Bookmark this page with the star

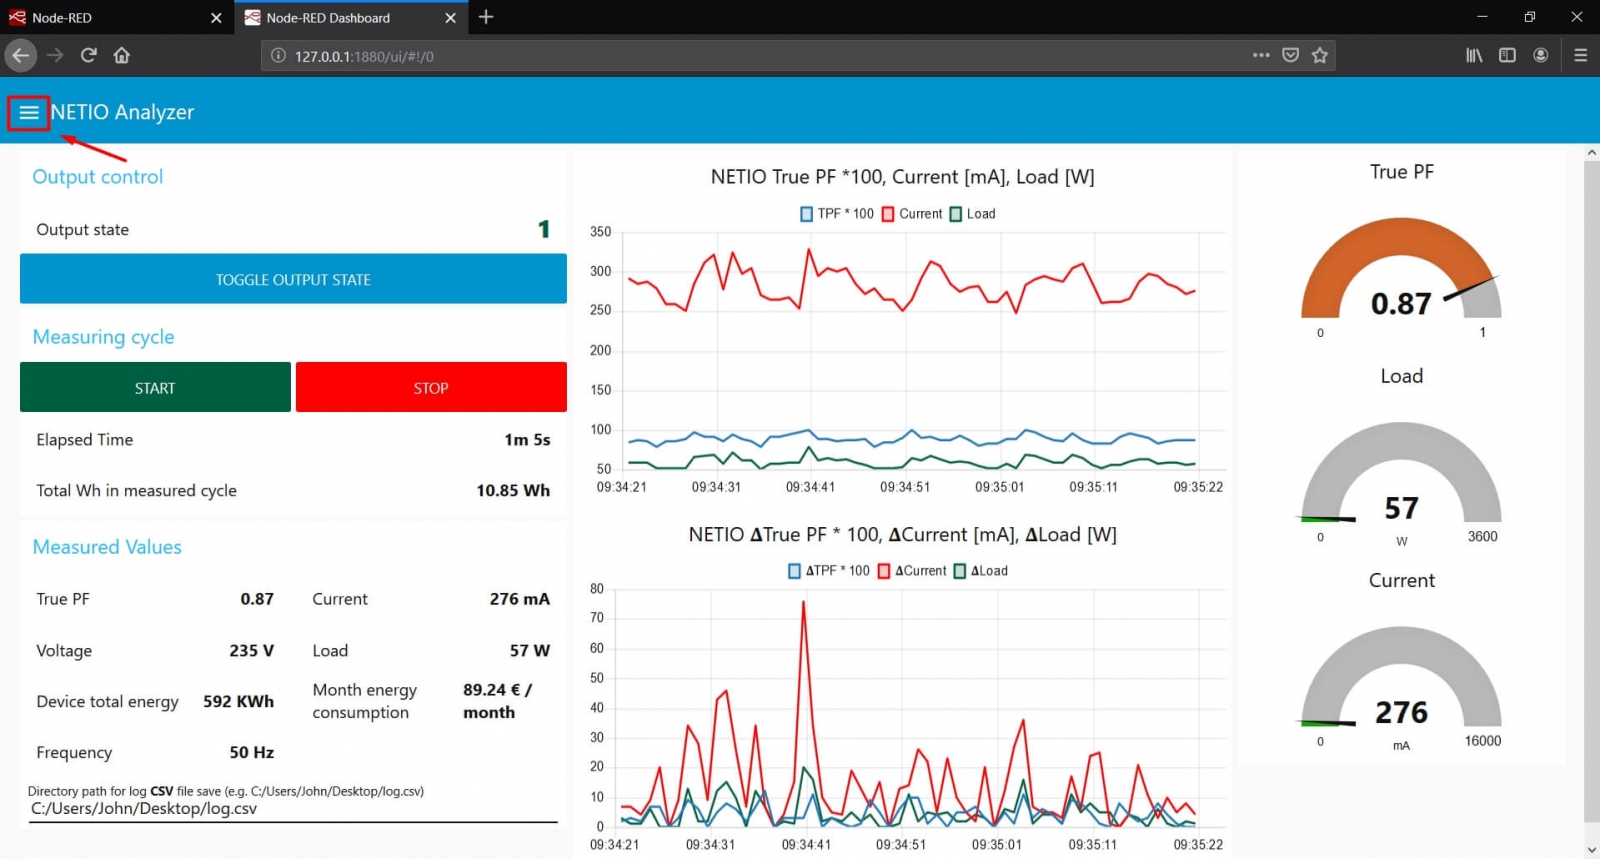click(x=1320, y=55)
